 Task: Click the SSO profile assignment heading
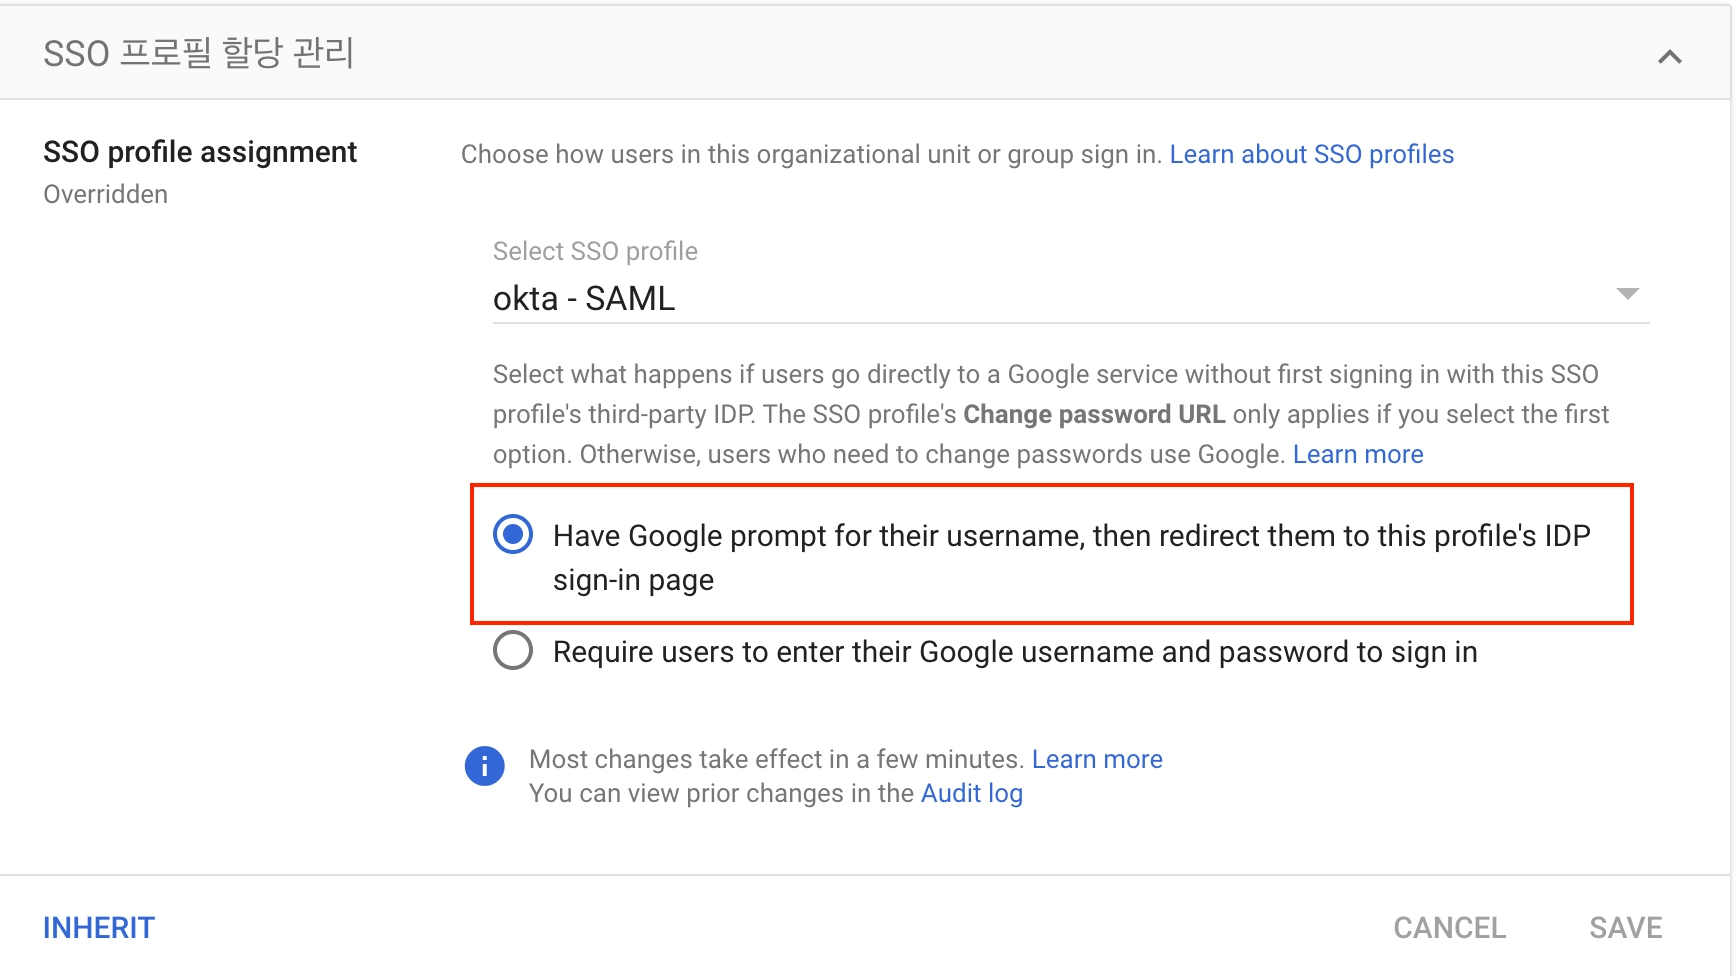[x=200, y=152]
